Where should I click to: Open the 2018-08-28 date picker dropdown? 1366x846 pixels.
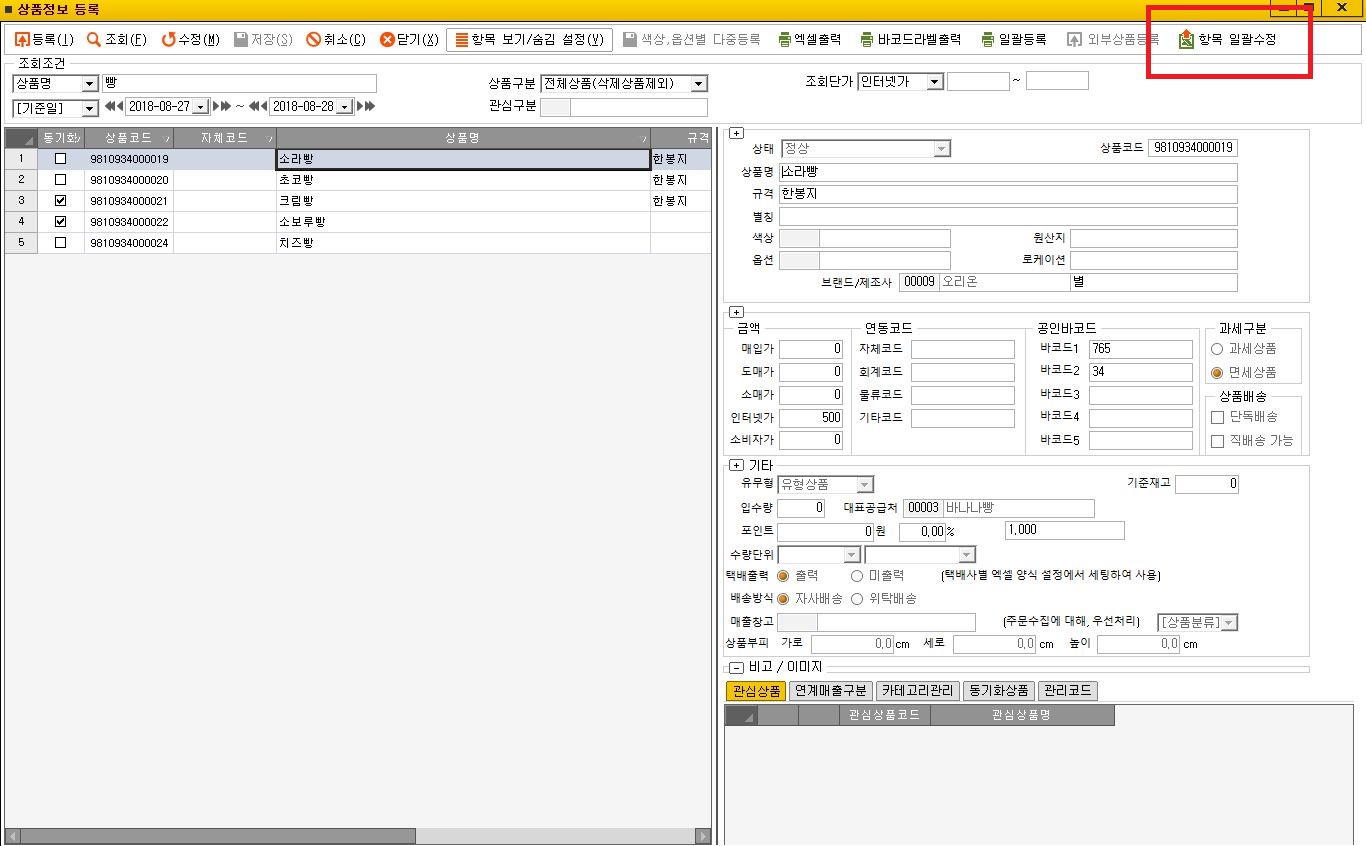[x=344, y=106]
